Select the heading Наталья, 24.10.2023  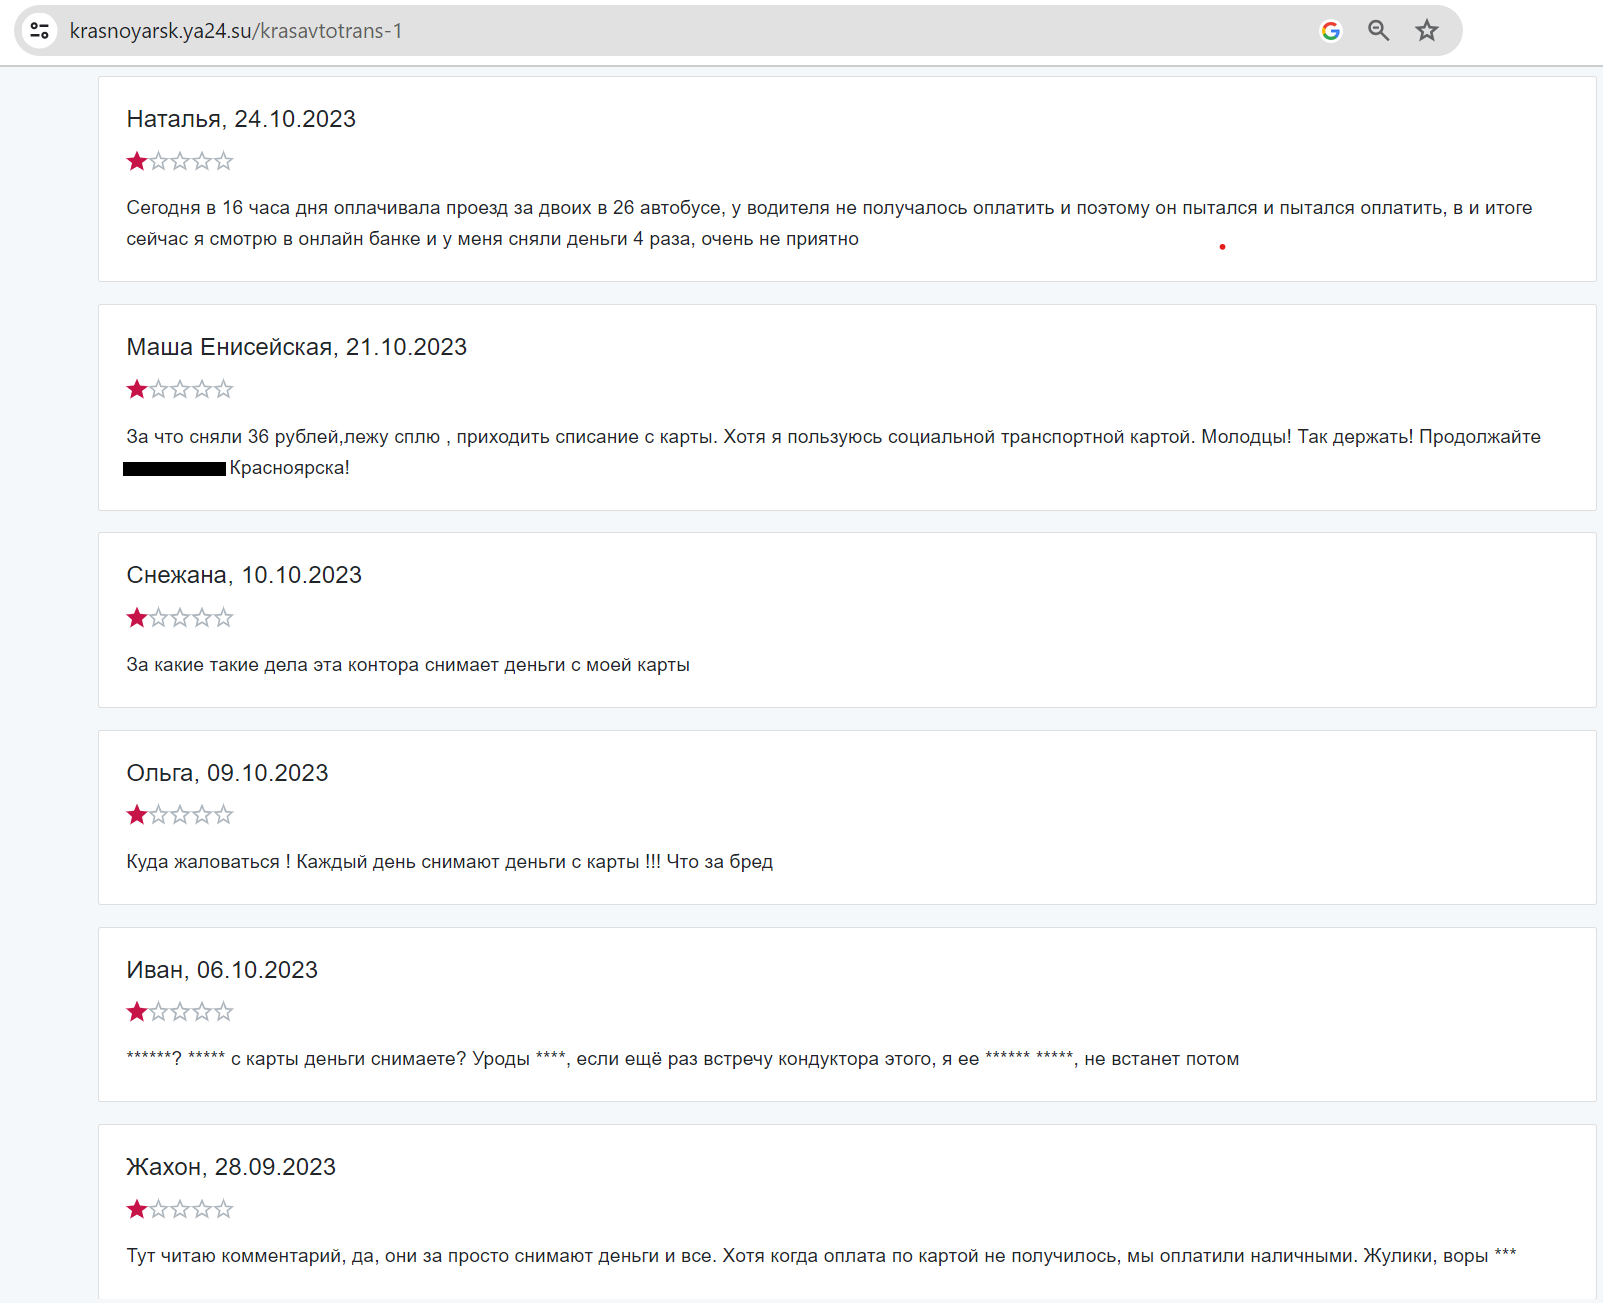pyautogui.click(x=241, y=119)
